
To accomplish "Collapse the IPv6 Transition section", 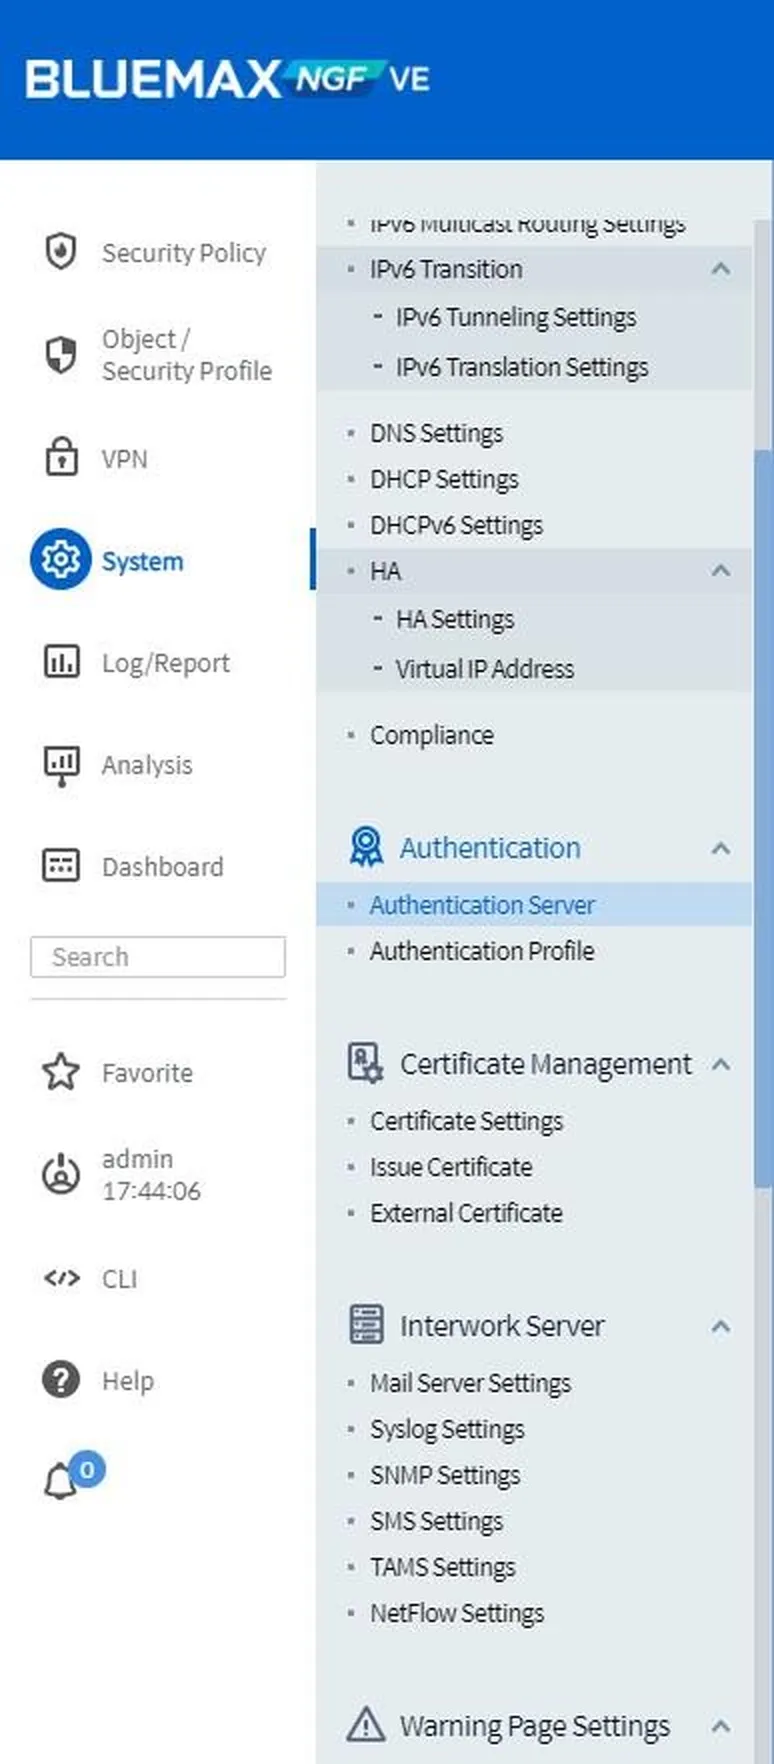I will click(721, 269).
